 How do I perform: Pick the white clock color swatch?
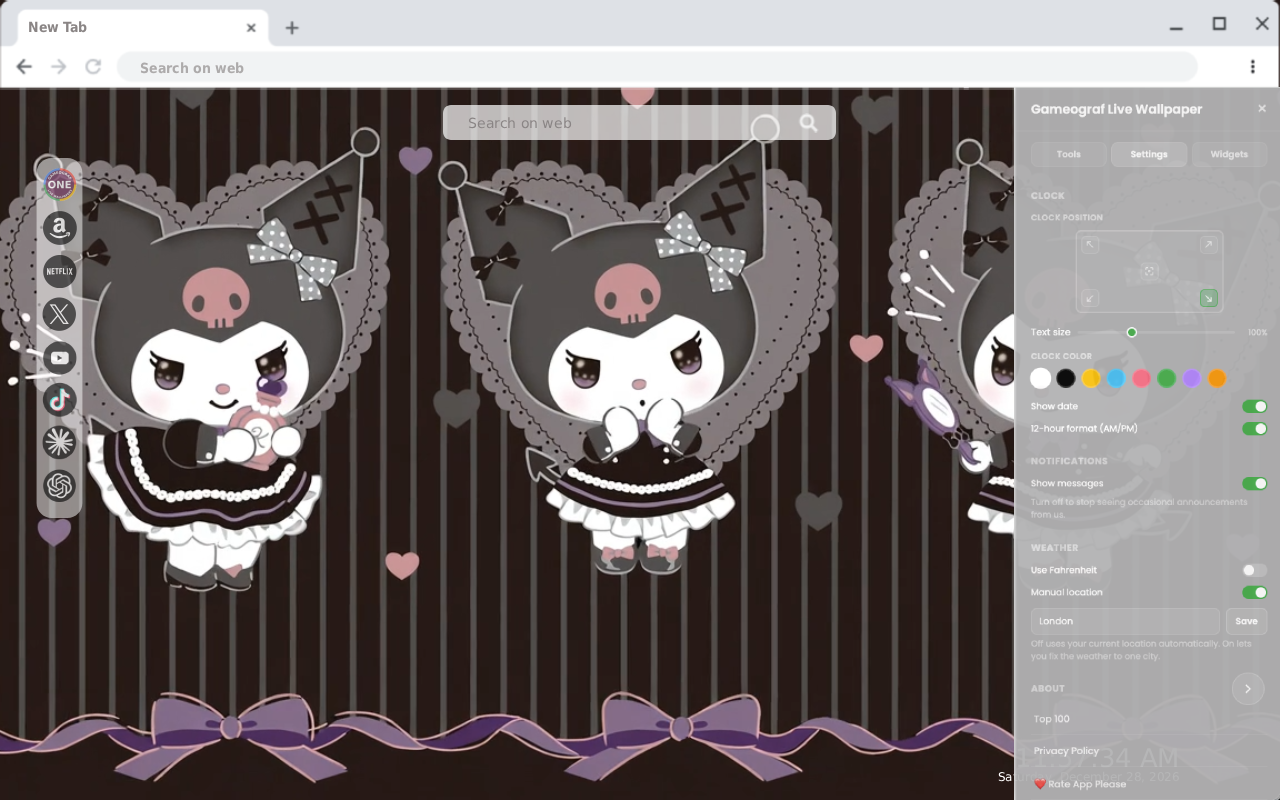tap(1041, 378)
